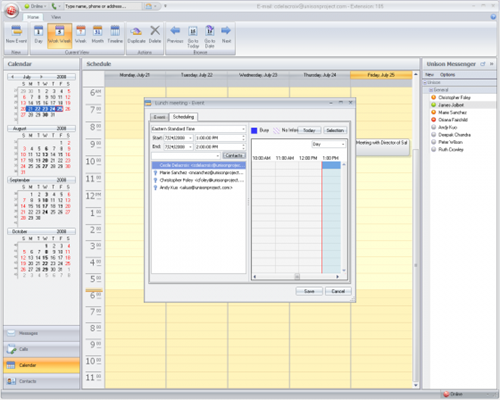Open Calendar in the navigation pane
This screenshot has width=500, height=400.
tap(42, 365)
